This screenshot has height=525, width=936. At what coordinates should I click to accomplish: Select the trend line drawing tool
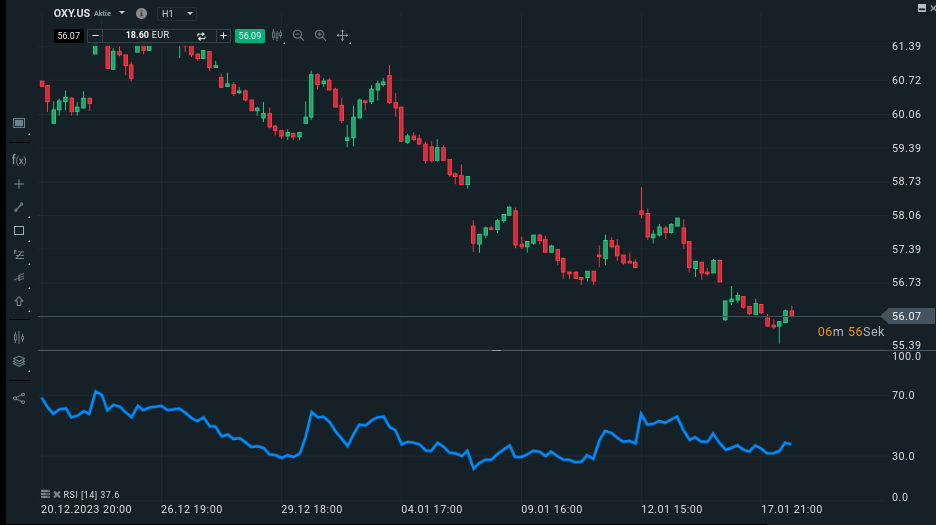point(19,207)
